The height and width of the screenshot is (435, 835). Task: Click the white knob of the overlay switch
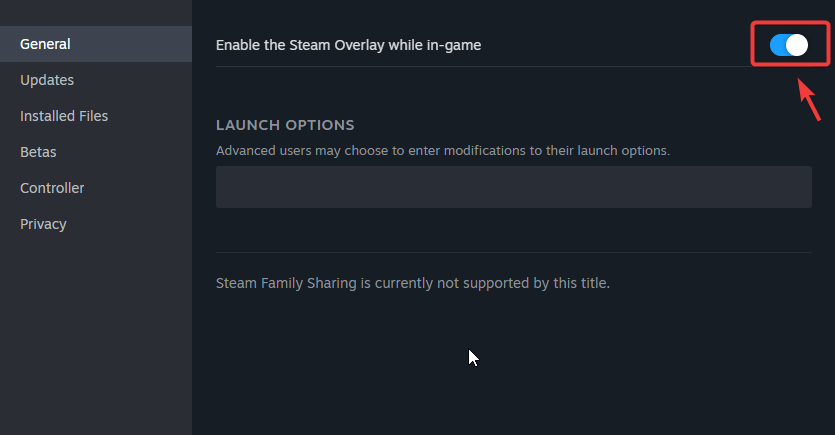tap(797, 45)
